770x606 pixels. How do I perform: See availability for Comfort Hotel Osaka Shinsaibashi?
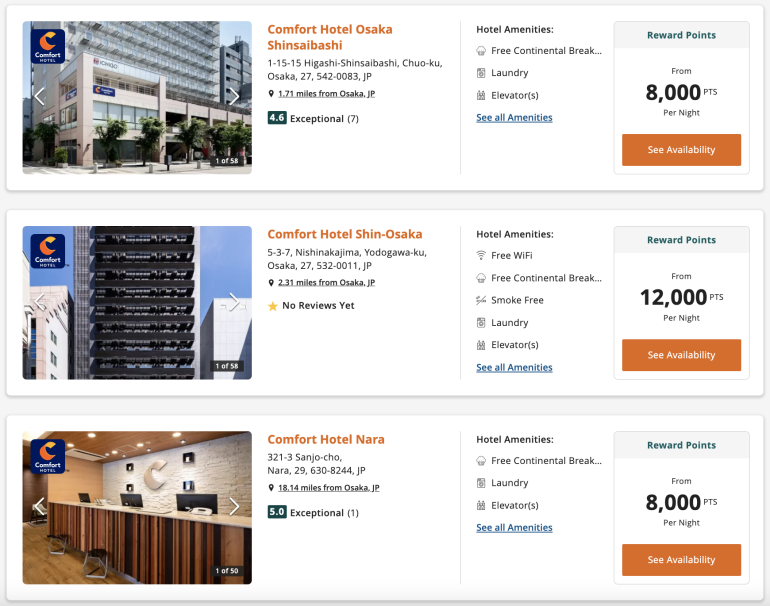point(681,150)
